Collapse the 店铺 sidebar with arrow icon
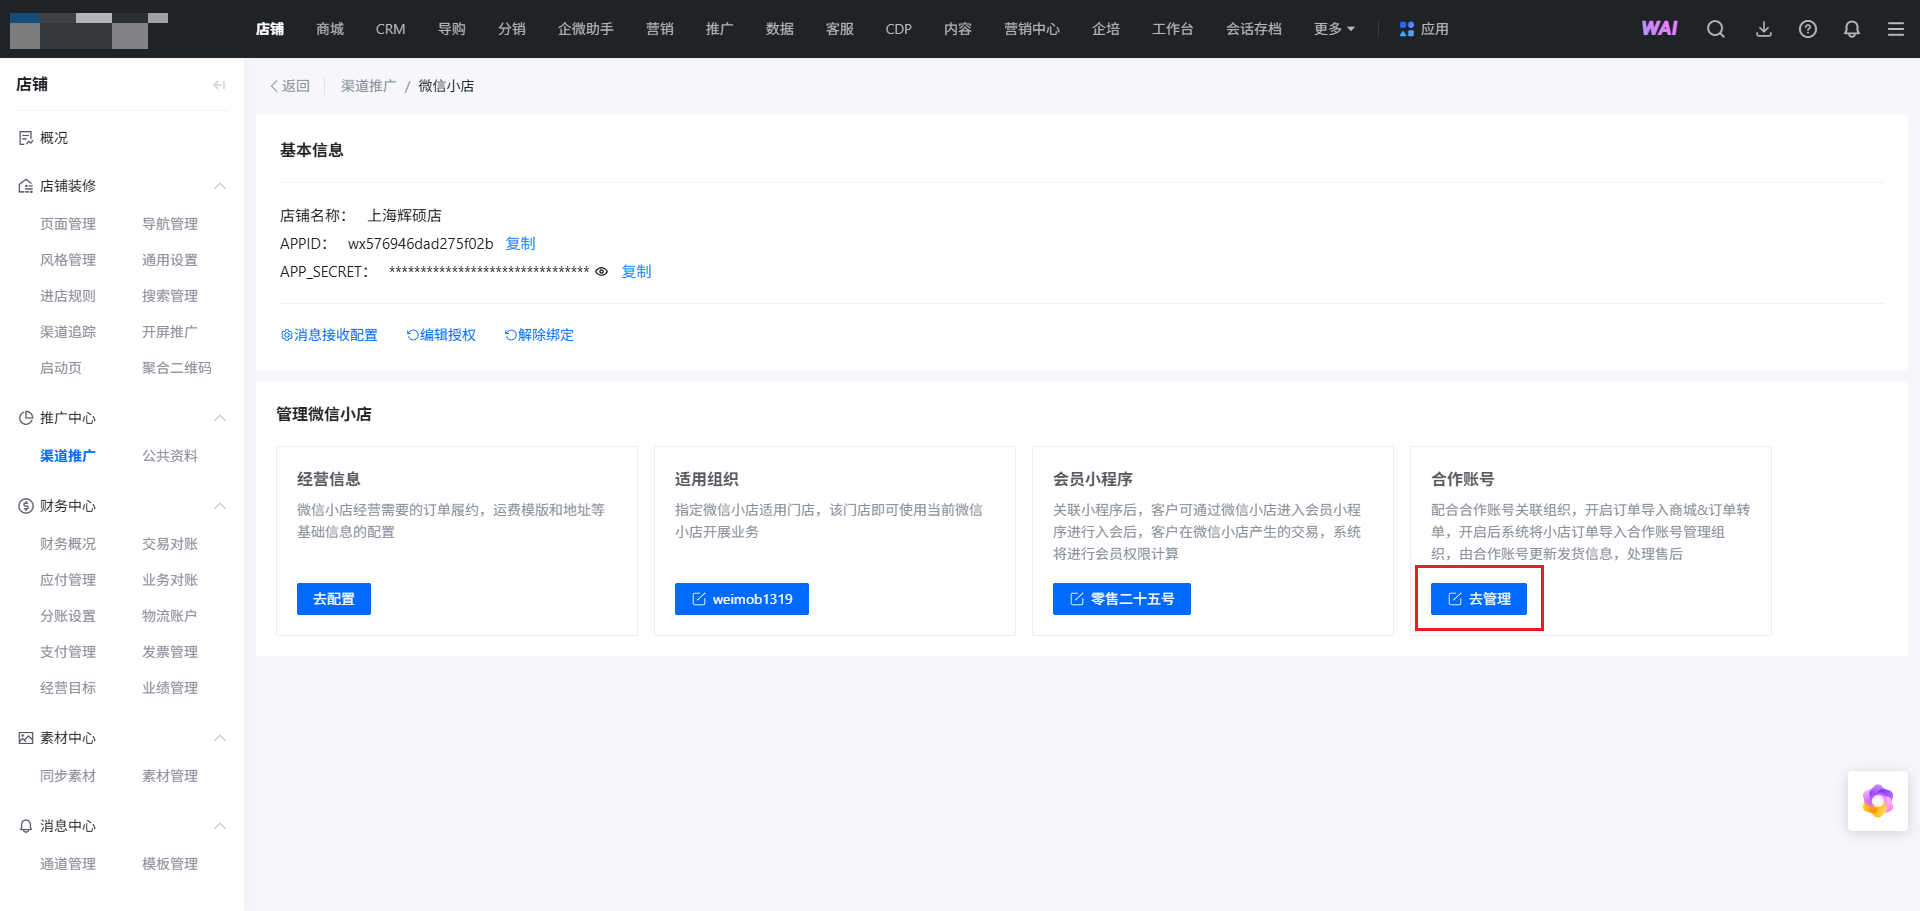1920x911 pixels. [x=219, y=85]
